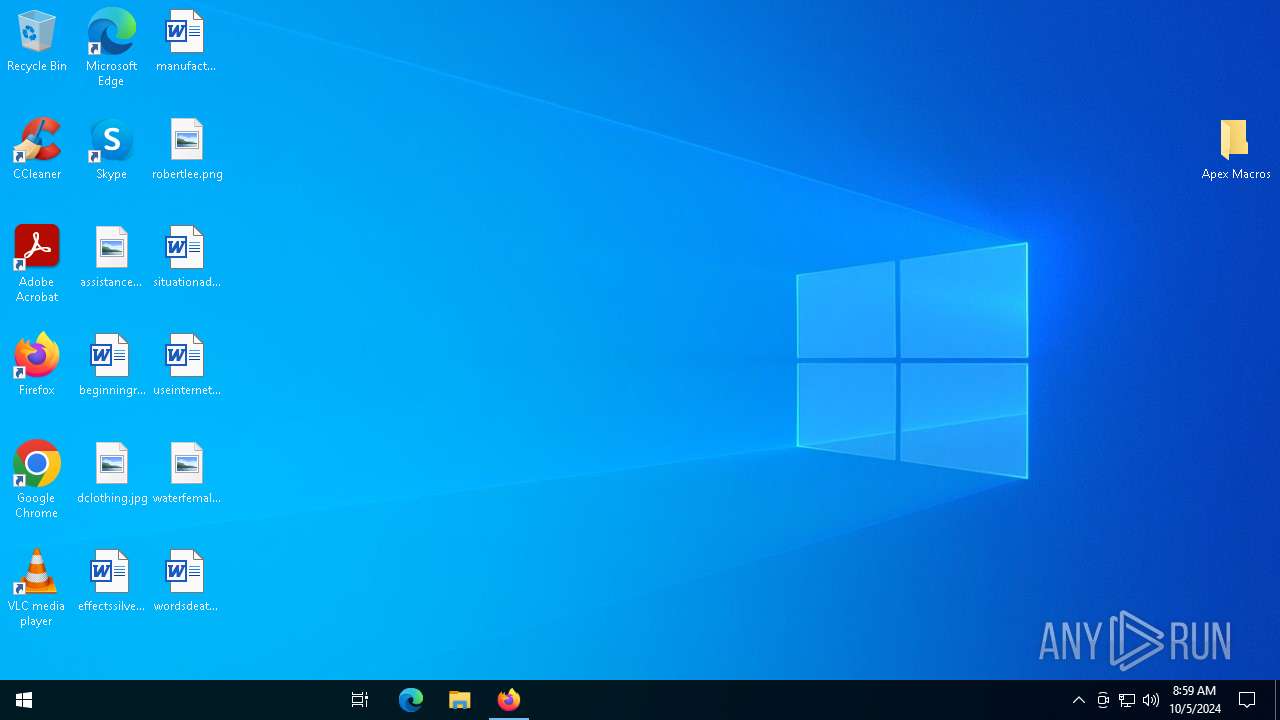
Task: Select the useinternet... Word document
Action: coord(187,365)
